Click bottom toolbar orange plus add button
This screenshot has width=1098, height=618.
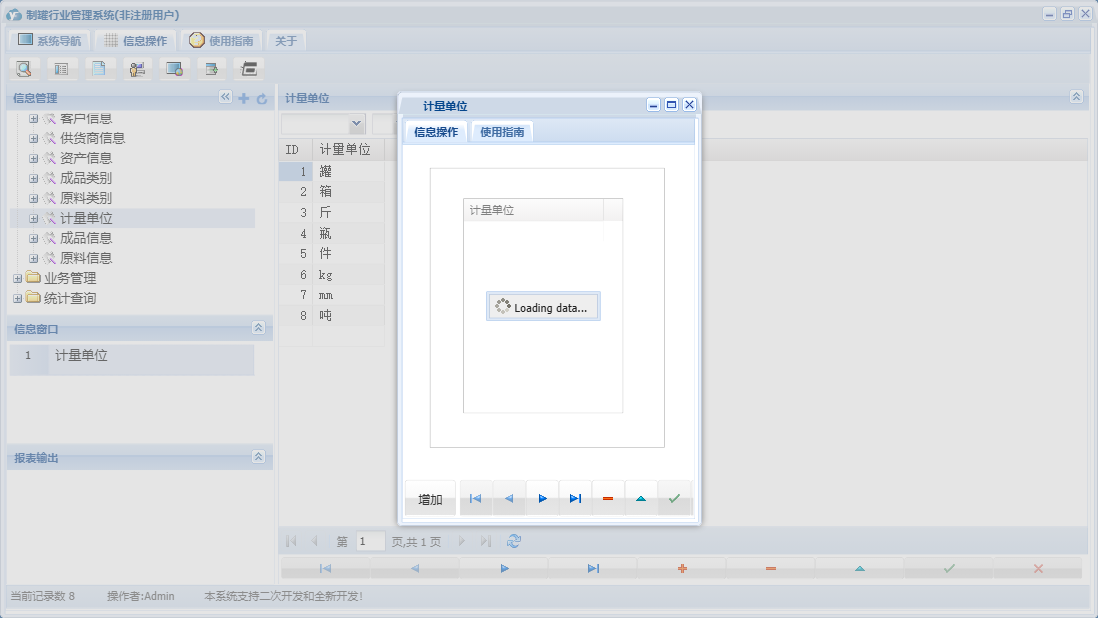click(682, 568)
